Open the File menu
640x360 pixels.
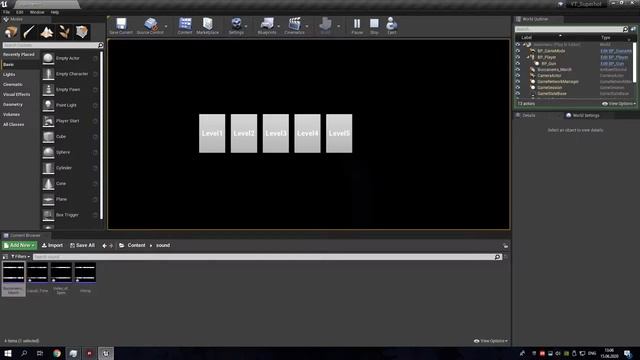point(7,12)
